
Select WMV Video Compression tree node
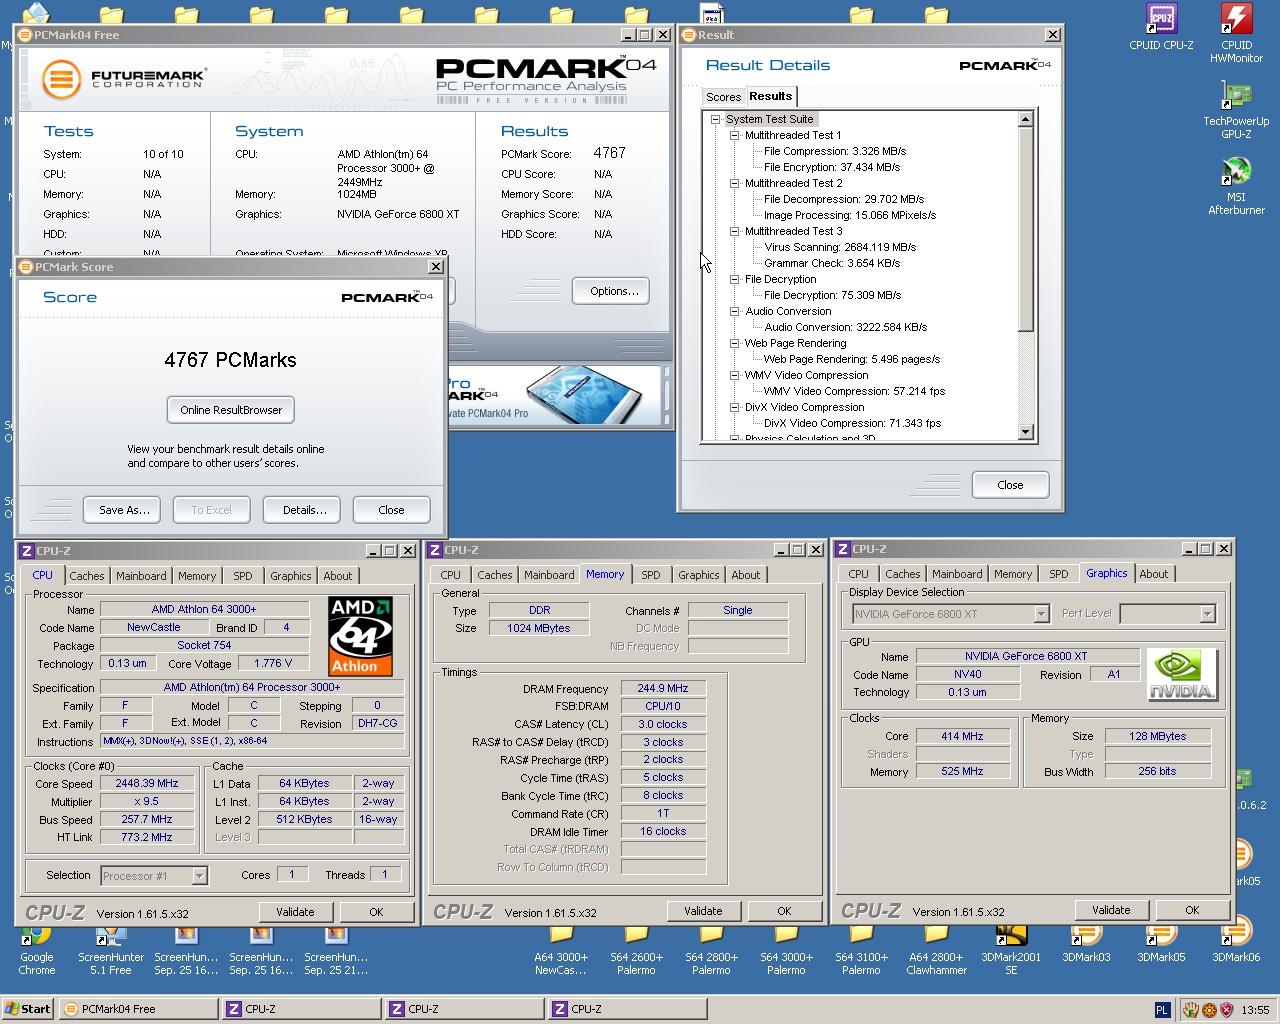point(806,375)
